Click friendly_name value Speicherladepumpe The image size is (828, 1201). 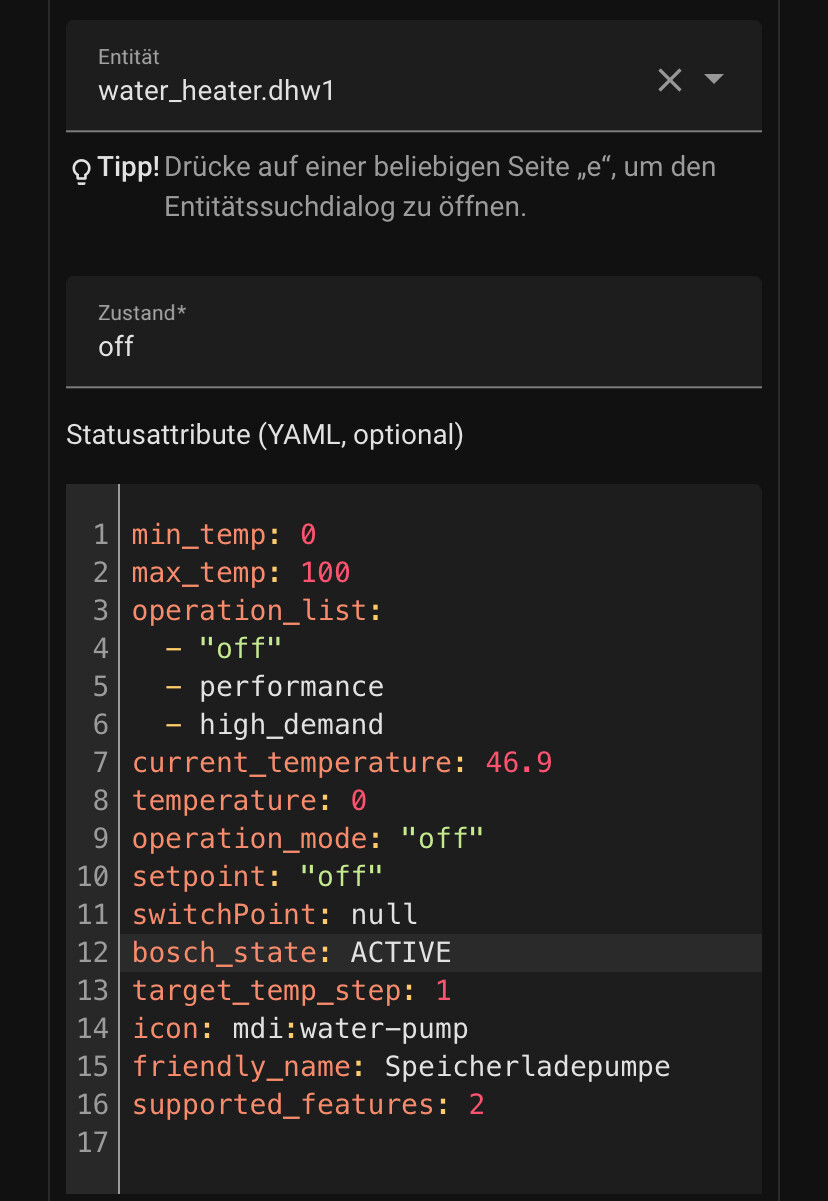pos(527,1067)
